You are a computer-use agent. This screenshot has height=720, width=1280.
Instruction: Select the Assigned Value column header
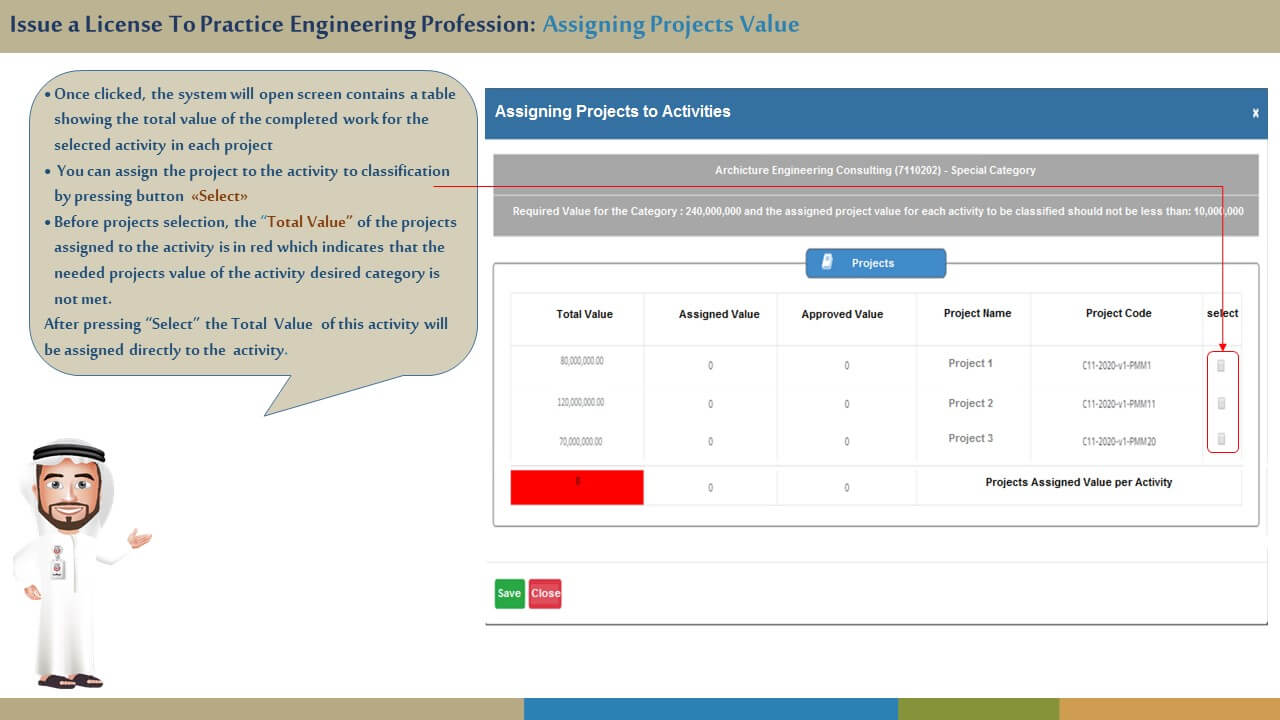point(719,314)
